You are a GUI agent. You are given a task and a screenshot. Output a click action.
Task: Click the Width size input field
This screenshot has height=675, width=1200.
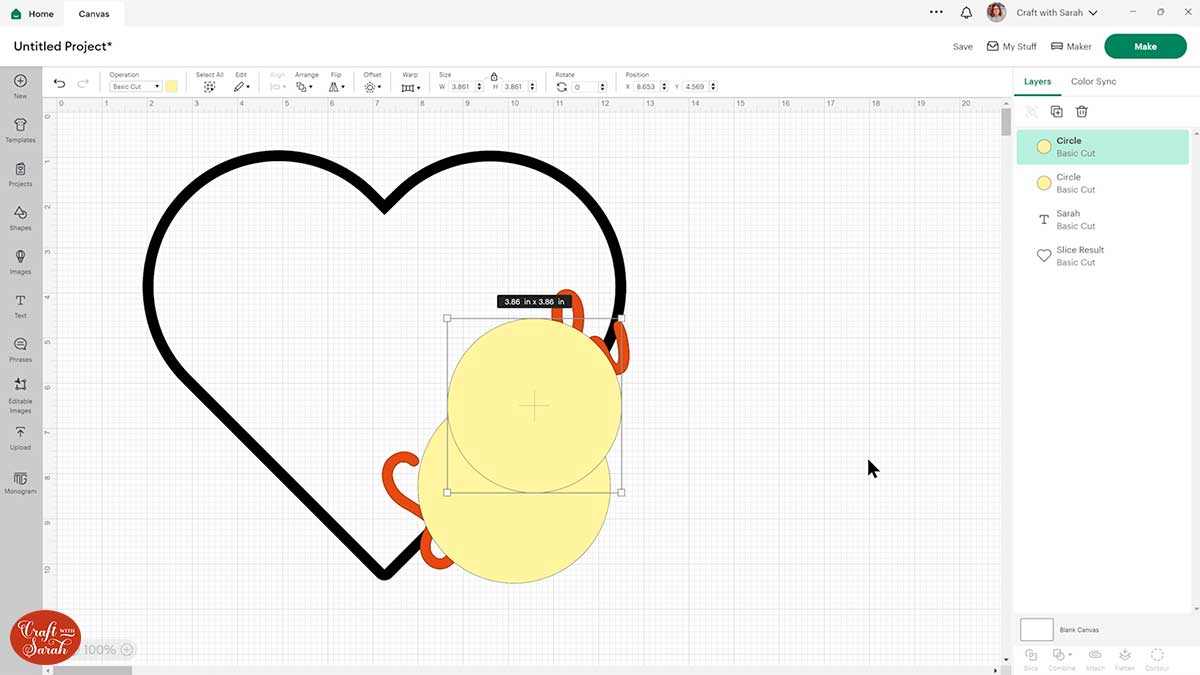(461, 87)
